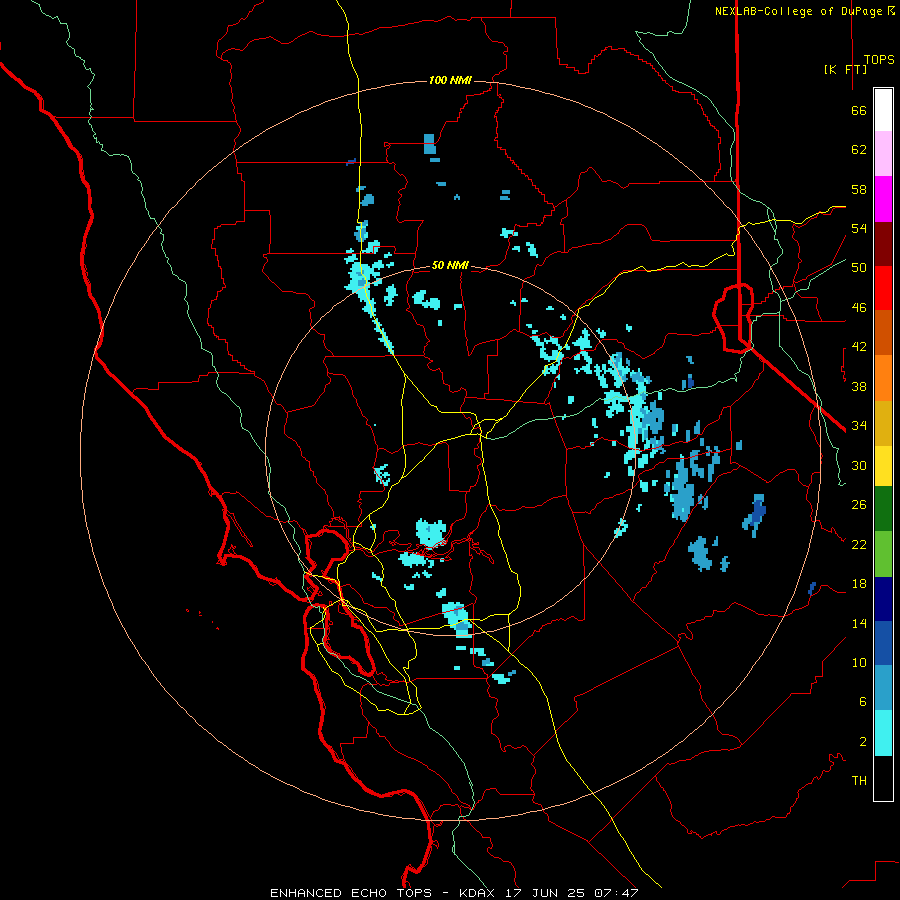Viewport: 900px width, 900px height.
Task: Click the light pink legend swatch
Action: pos(883,153)
